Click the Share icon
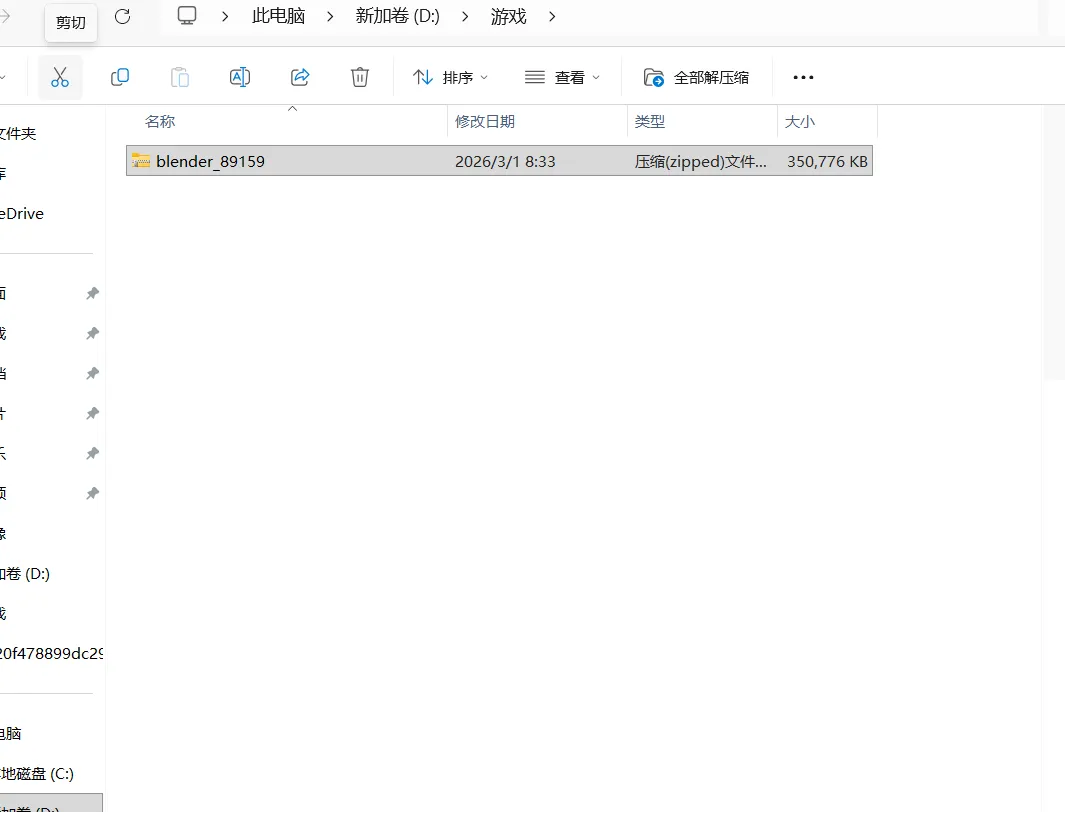 coord(300,77)
